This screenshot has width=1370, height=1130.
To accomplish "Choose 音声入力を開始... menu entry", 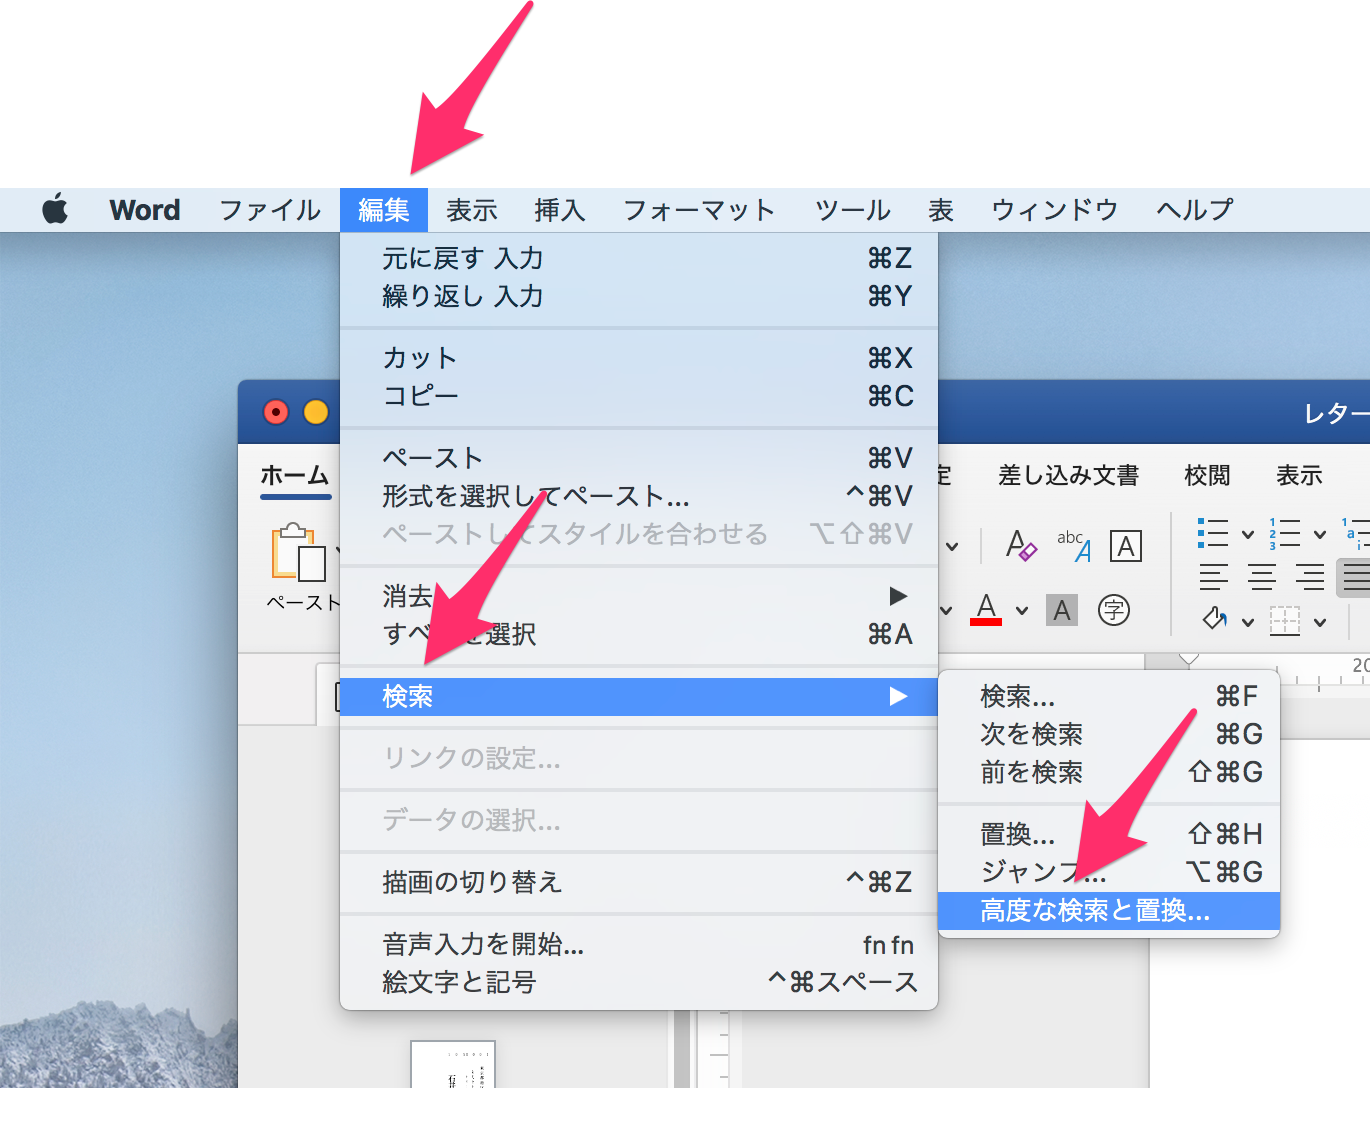I will (639, 944).
